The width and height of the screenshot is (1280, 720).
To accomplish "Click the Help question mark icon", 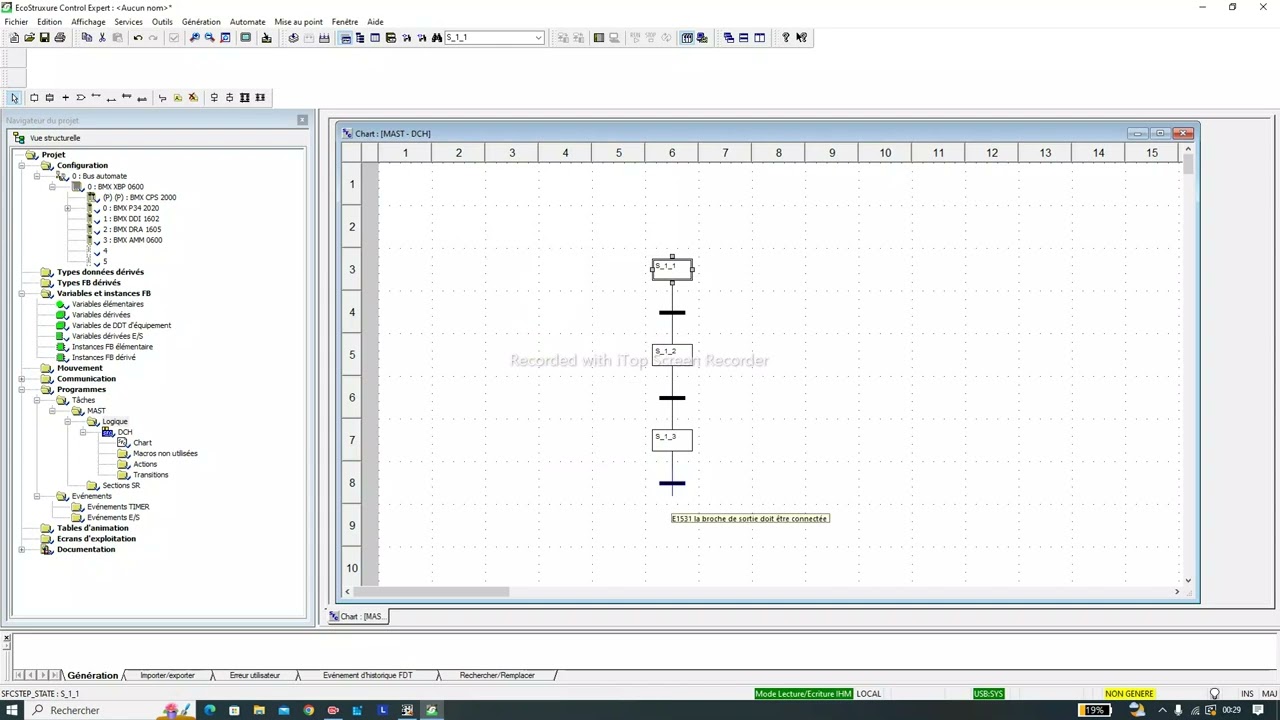I will 786,38.
